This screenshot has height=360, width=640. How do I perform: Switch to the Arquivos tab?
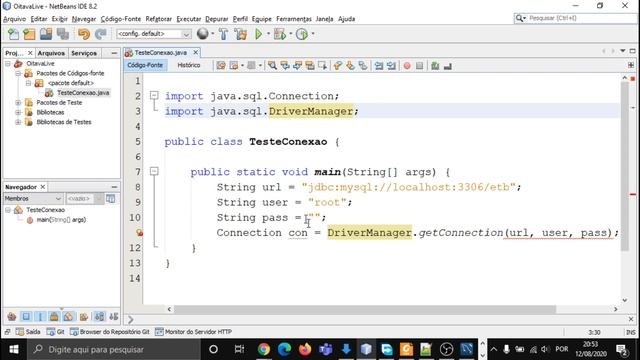tap(51, 53)
